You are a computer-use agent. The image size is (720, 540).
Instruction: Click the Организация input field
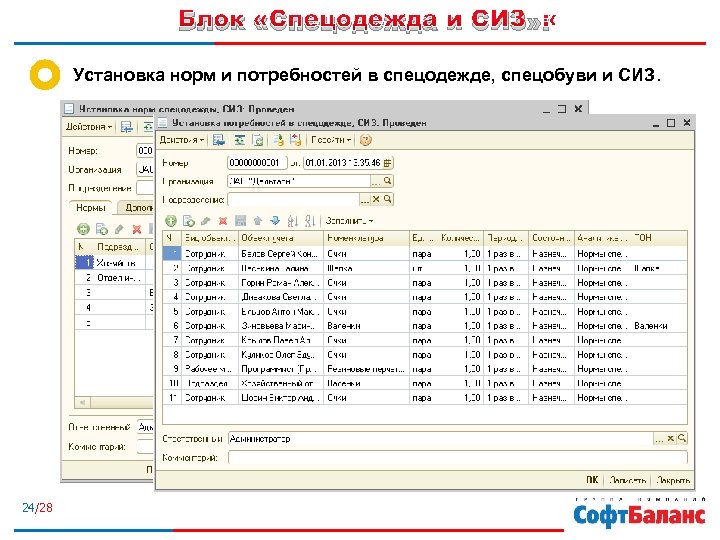pos(299,181)
